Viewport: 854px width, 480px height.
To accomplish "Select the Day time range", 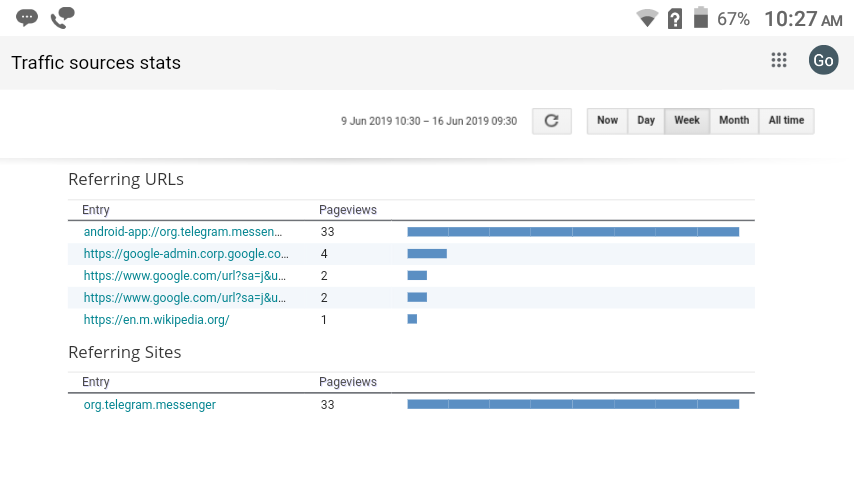I will [646, 120].
